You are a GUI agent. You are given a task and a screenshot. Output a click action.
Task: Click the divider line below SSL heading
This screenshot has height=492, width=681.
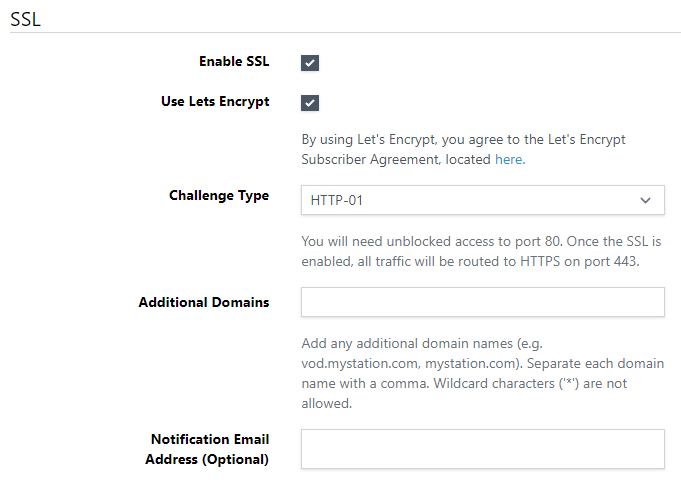(340, 32)
